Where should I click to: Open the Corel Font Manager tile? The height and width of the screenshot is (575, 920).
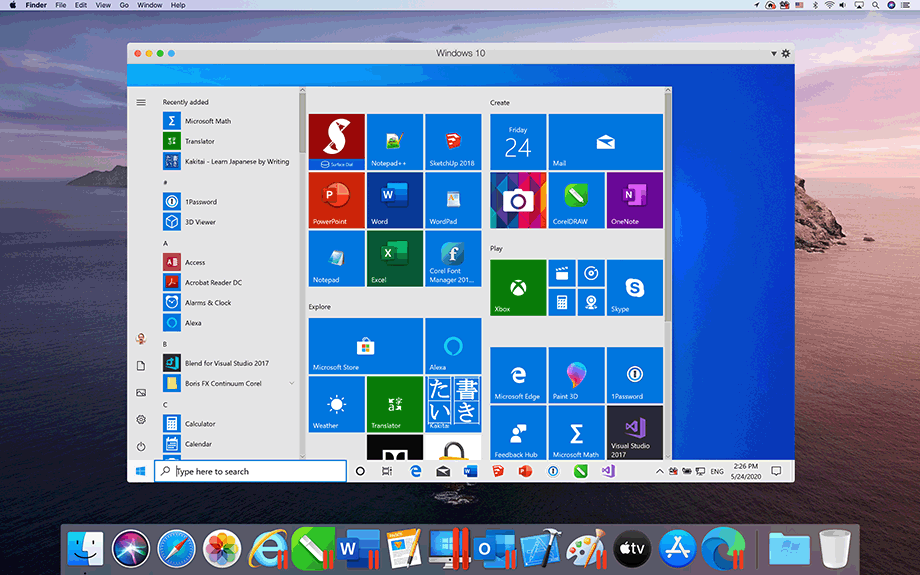click(x=453, y=259)
